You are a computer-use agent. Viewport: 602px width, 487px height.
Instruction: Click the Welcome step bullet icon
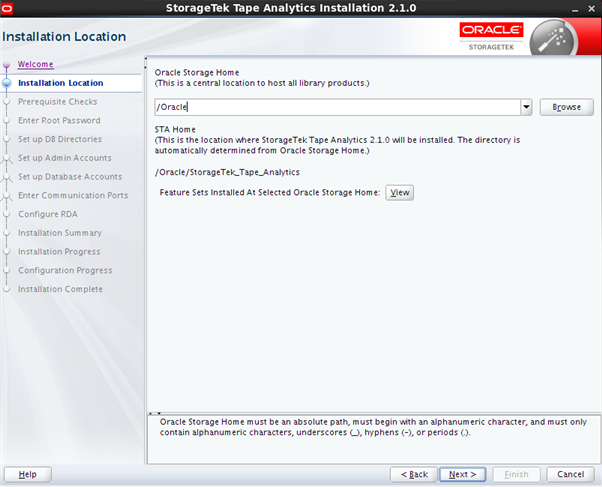pos(7,65)
